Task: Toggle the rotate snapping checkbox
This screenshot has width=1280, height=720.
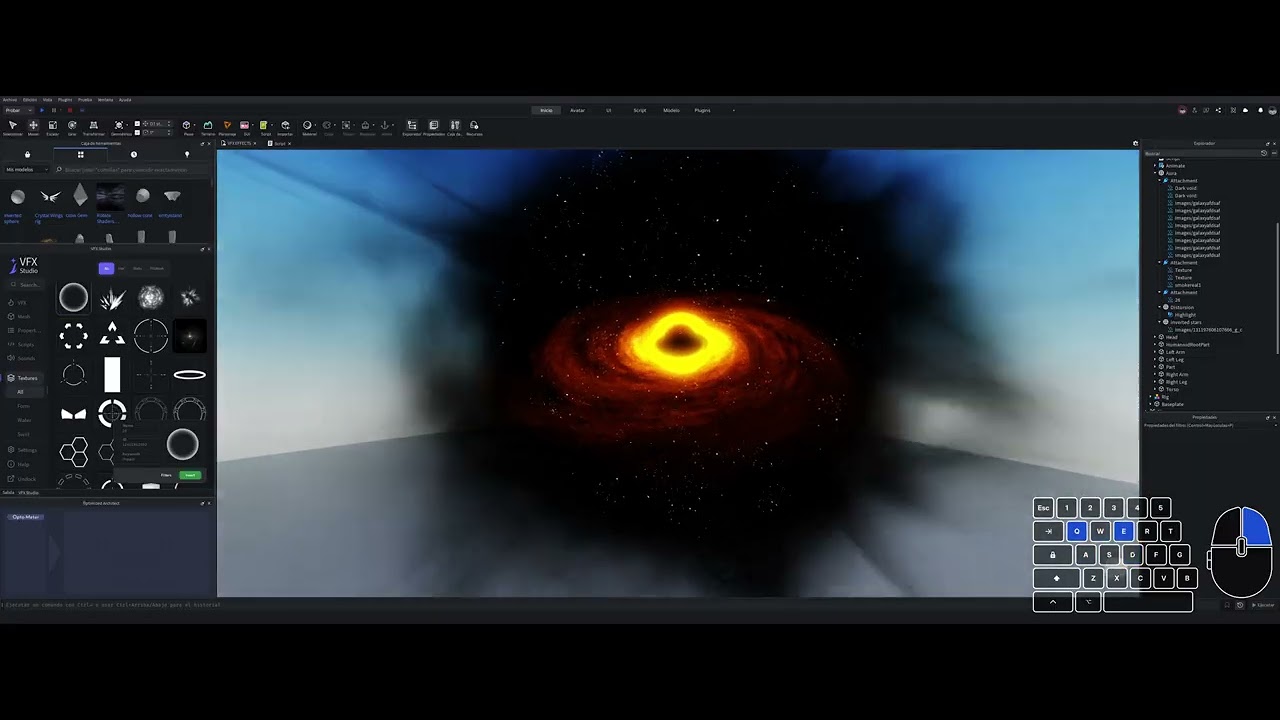Action: 137,132
